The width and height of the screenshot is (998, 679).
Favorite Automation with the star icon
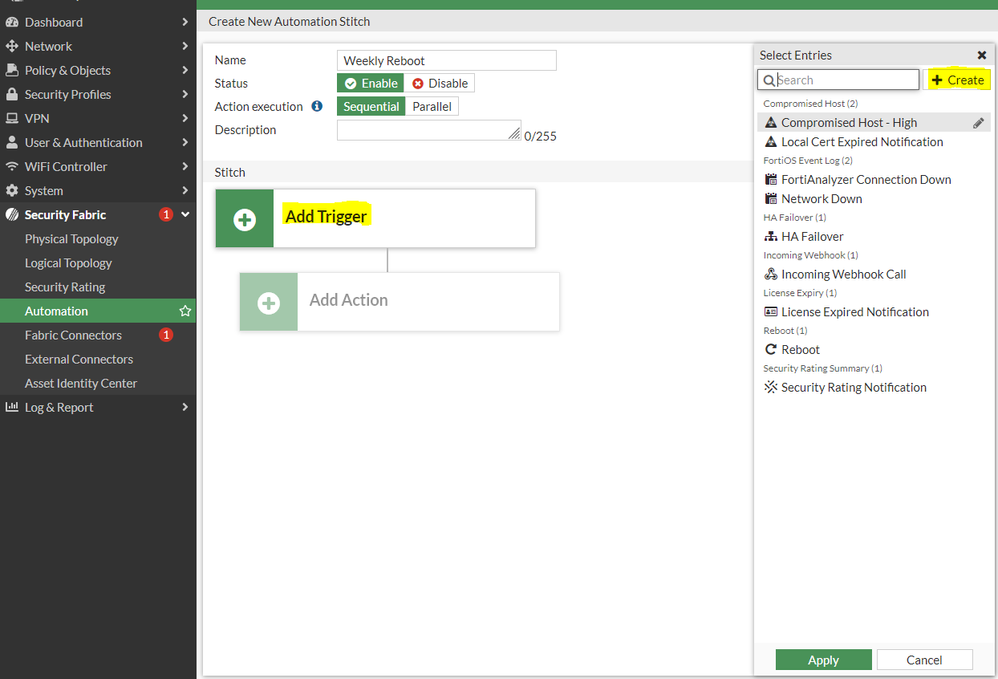tap(185, 311)
